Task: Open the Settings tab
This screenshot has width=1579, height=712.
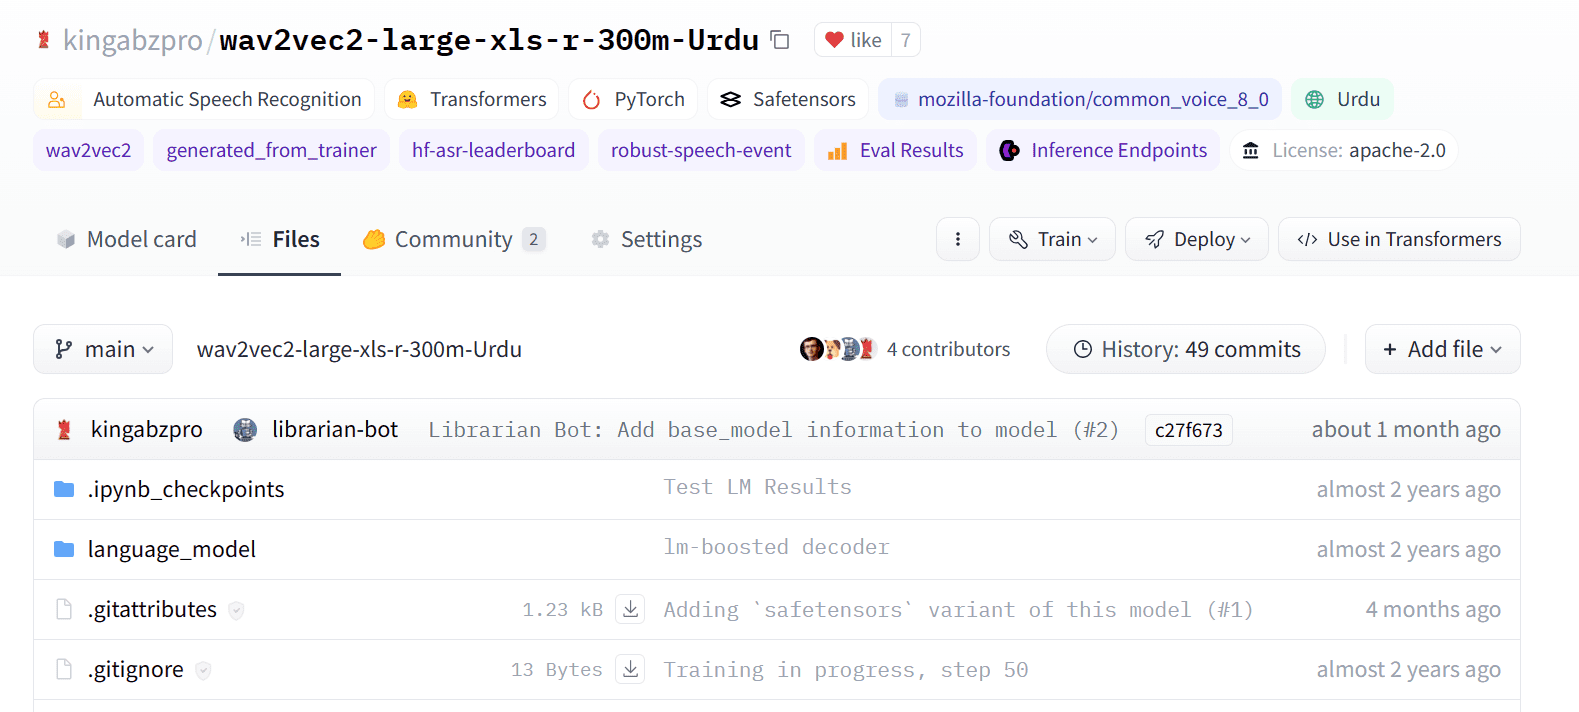Action: click(x=646, y=240)
